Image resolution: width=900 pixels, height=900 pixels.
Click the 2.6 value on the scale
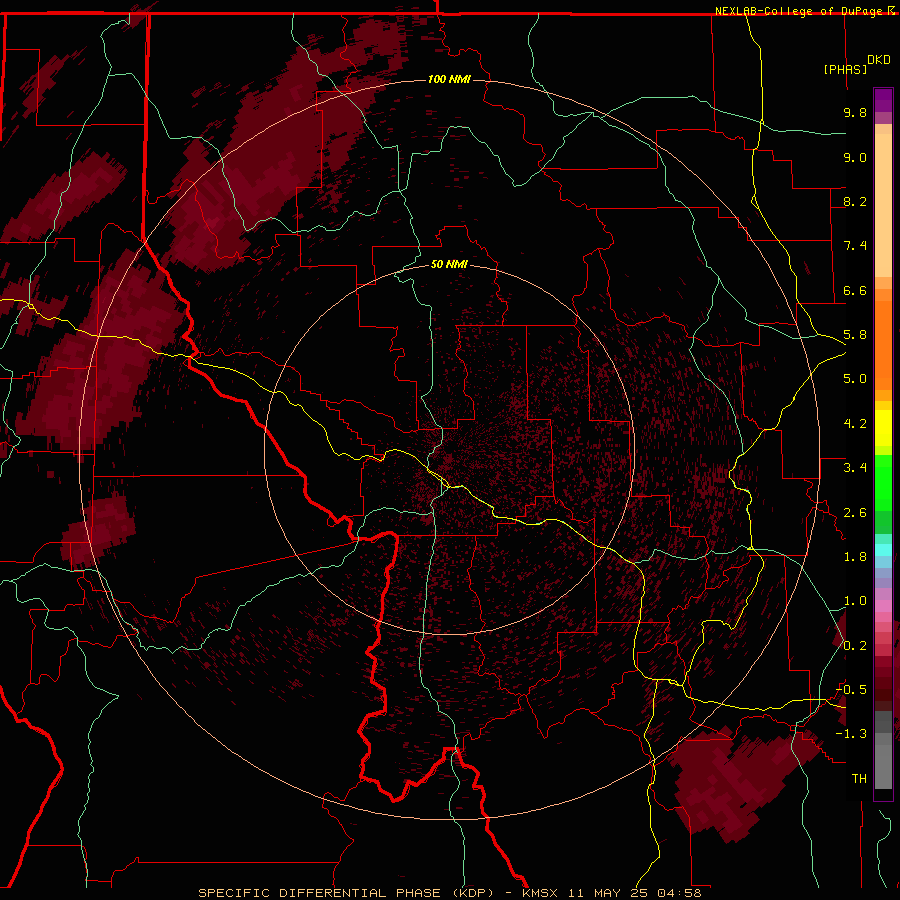coord(855,512)
